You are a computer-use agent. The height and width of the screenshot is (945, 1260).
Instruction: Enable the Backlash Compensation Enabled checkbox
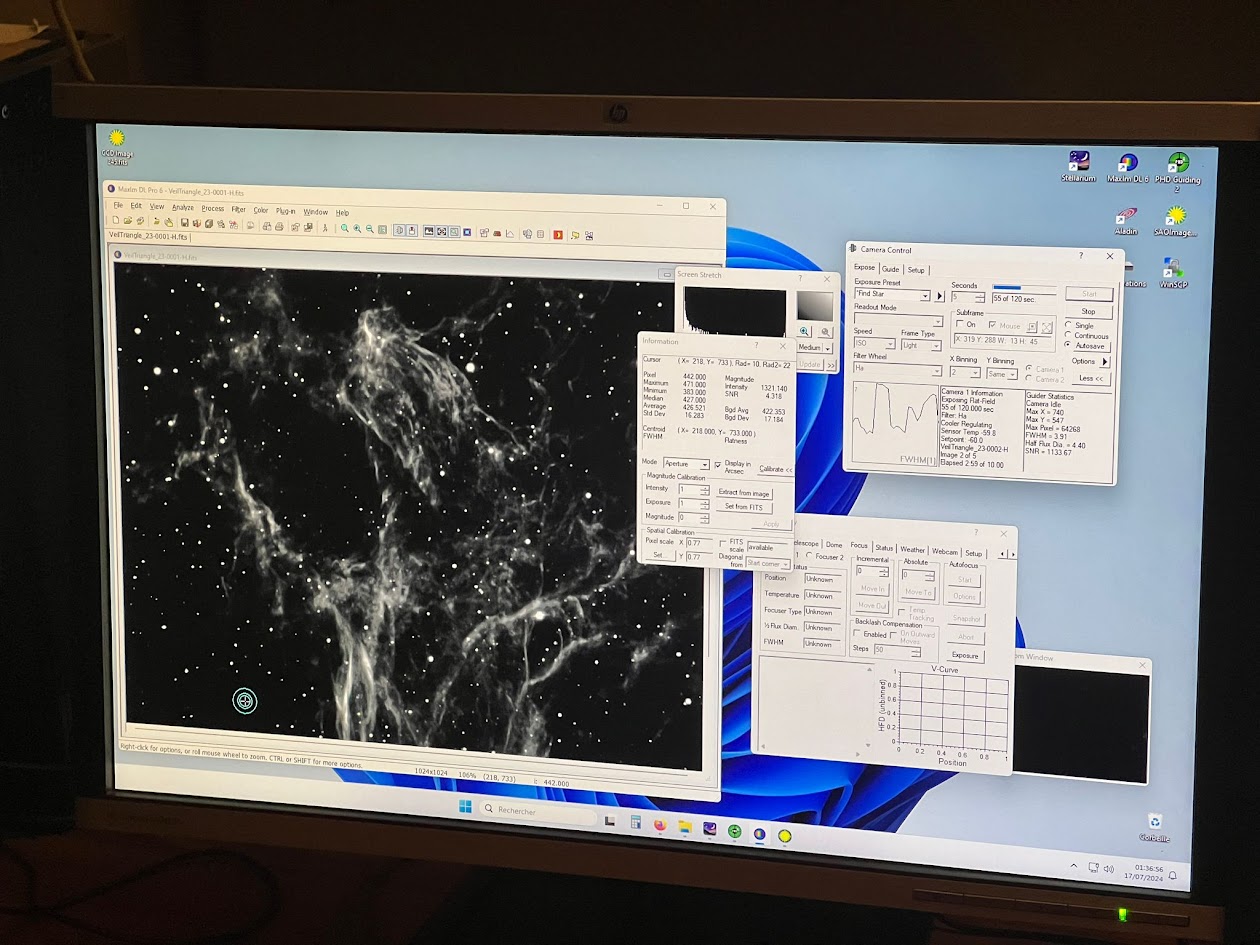857,633
